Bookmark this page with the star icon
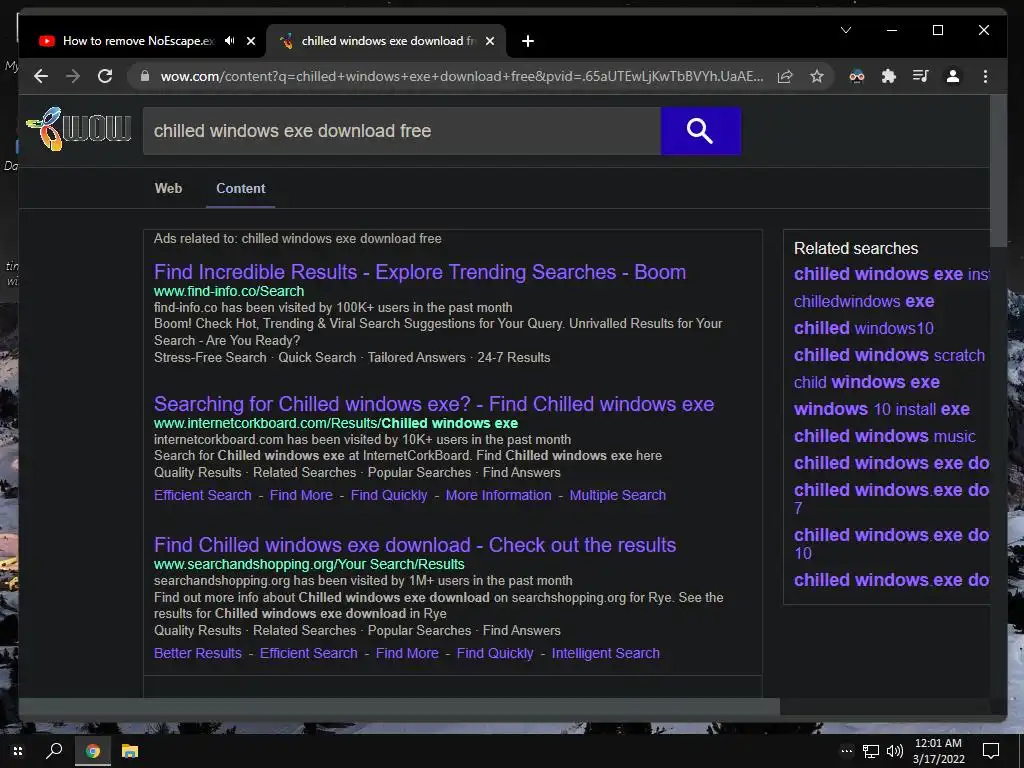The width and height of the screenshot is (1024, 768). (817, 76)
